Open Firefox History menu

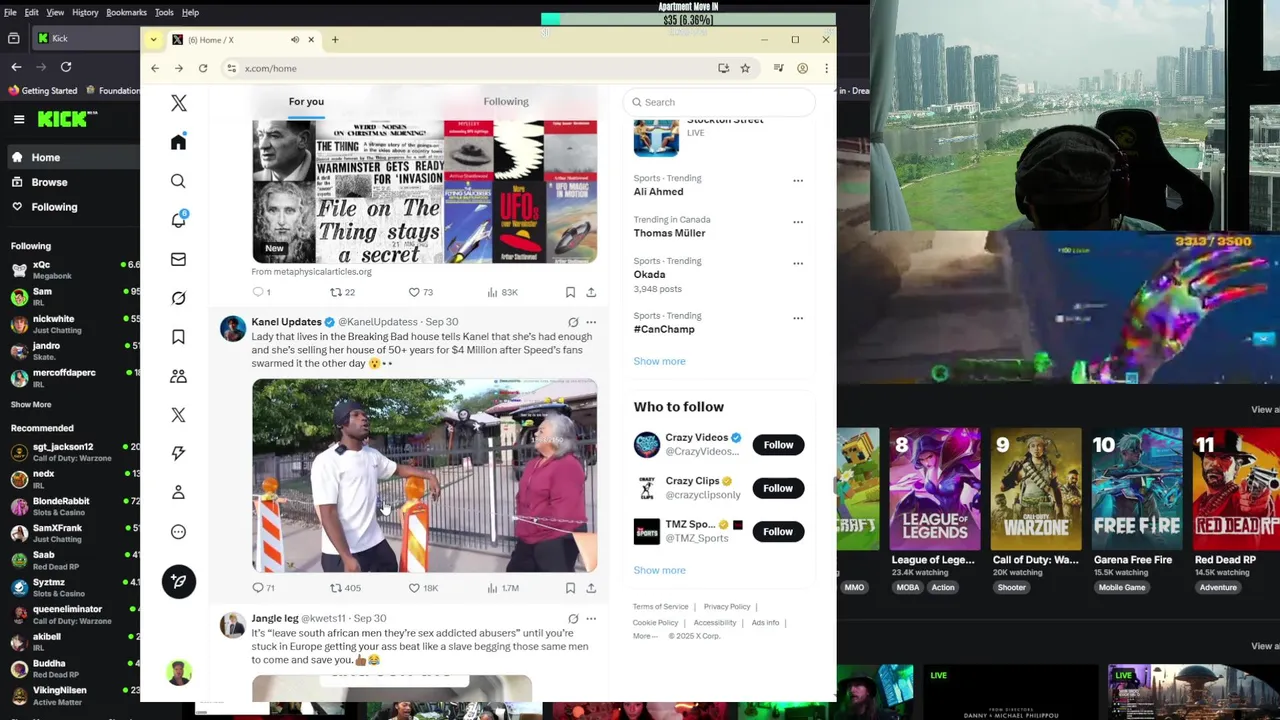(85, 12)
